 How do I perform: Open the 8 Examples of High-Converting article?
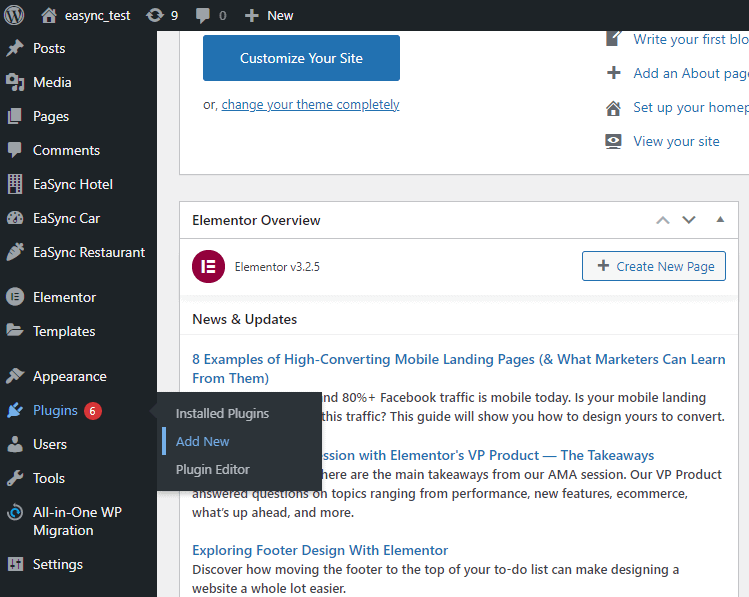(x=459, y=369)
